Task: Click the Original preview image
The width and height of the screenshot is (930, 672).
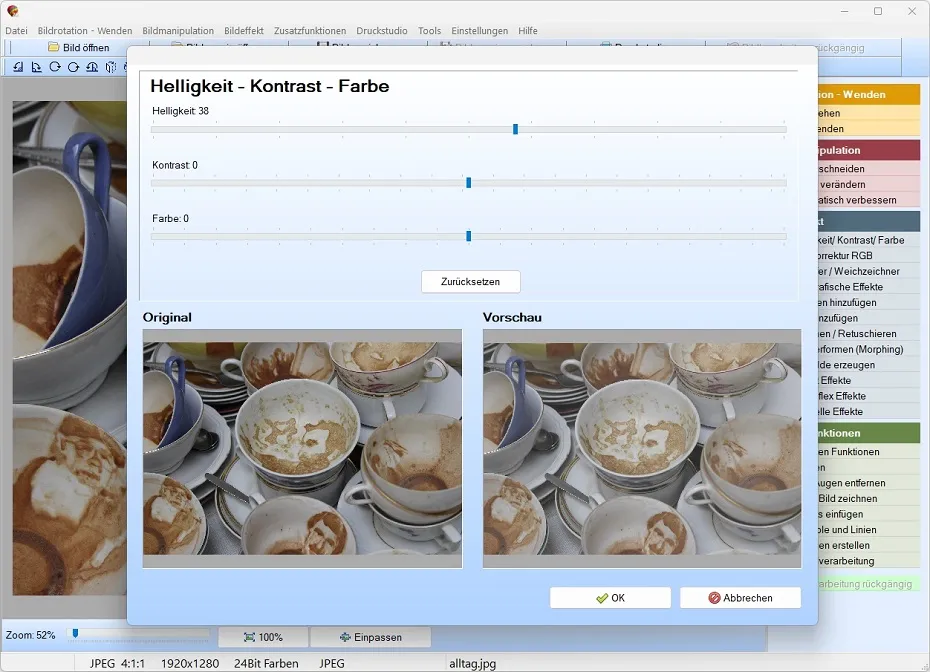Action: click(302, 448)
